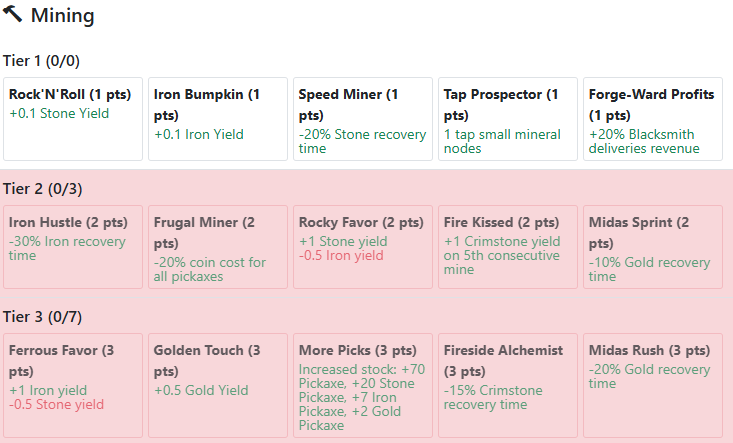Choose the Iron Bumpkin skill
Screen dimensions: 733x443
click(x=218, y=119)
